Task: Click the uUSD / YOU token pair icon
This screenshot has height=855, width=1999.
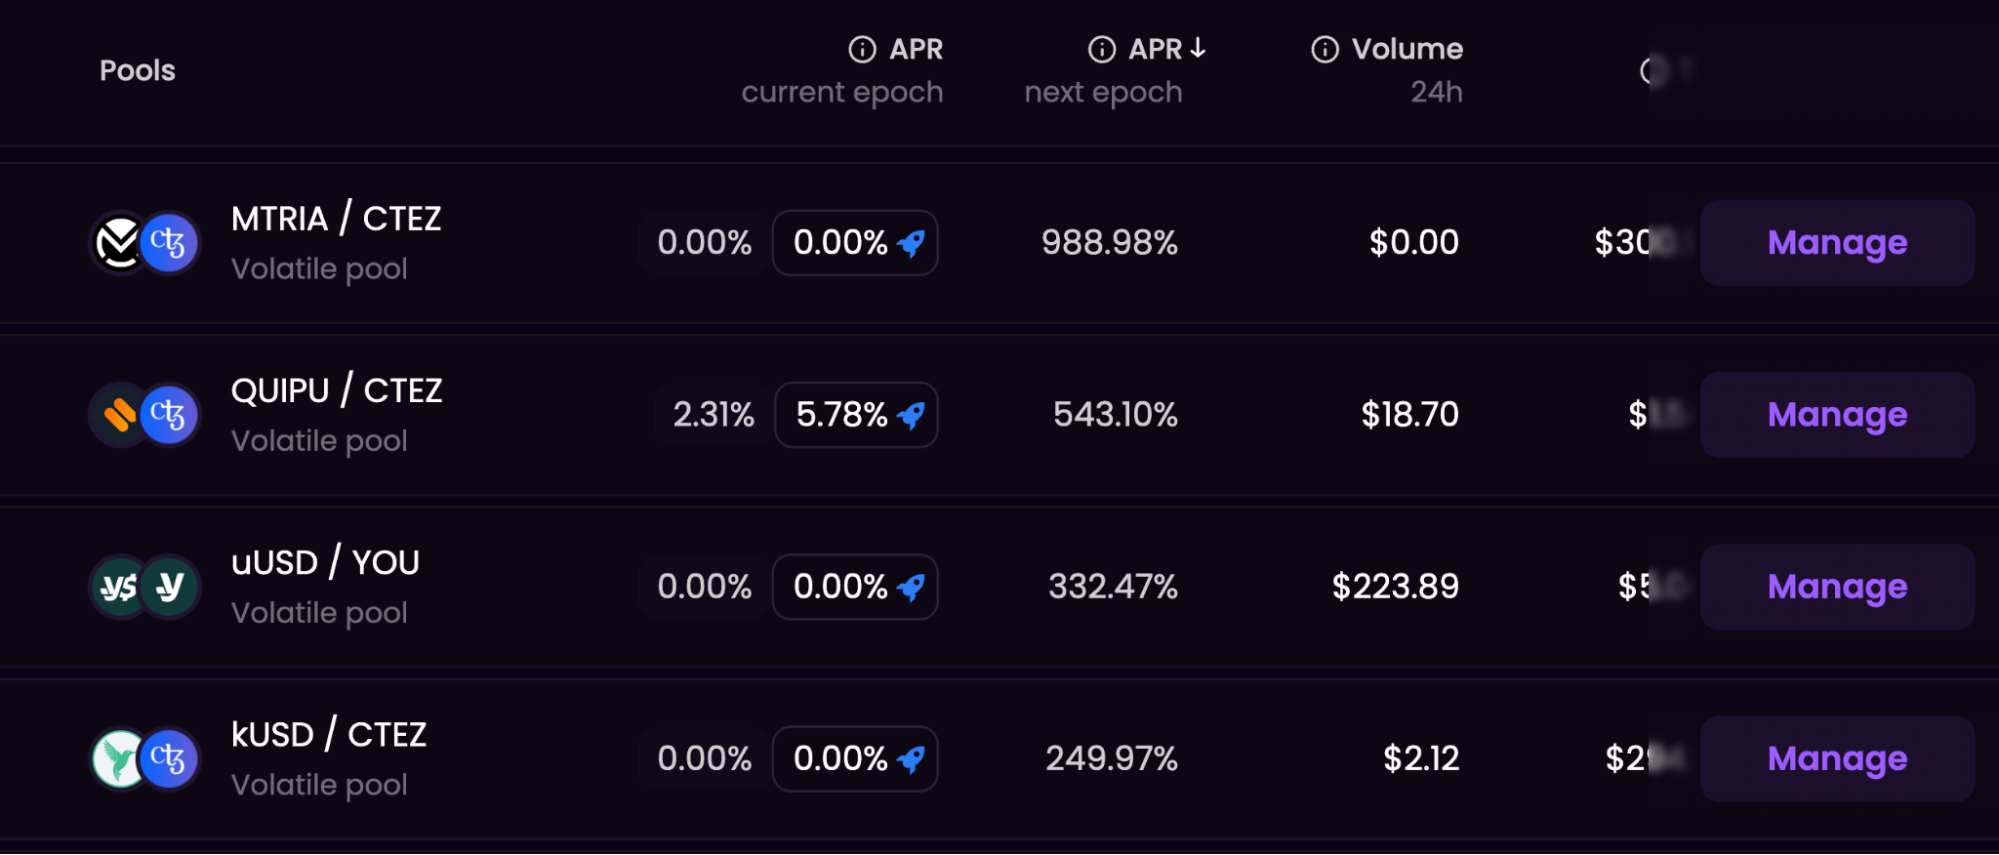Action: point(145,587)
